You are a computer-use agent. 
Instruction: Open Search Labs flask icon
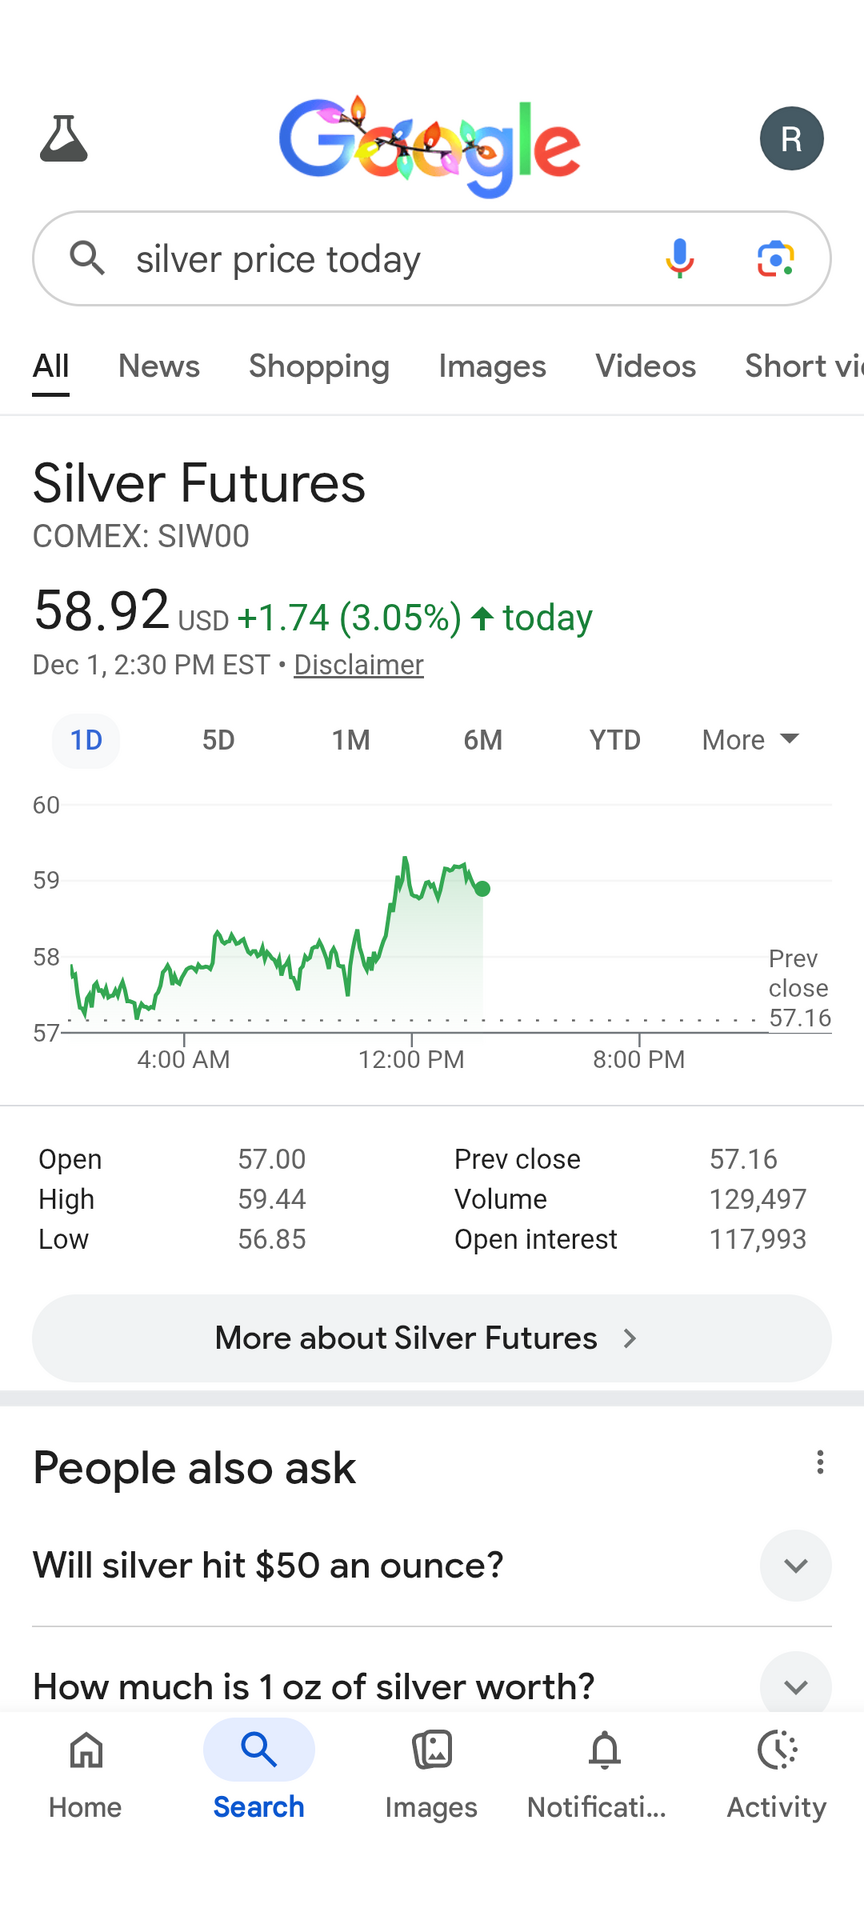(64, 139)
